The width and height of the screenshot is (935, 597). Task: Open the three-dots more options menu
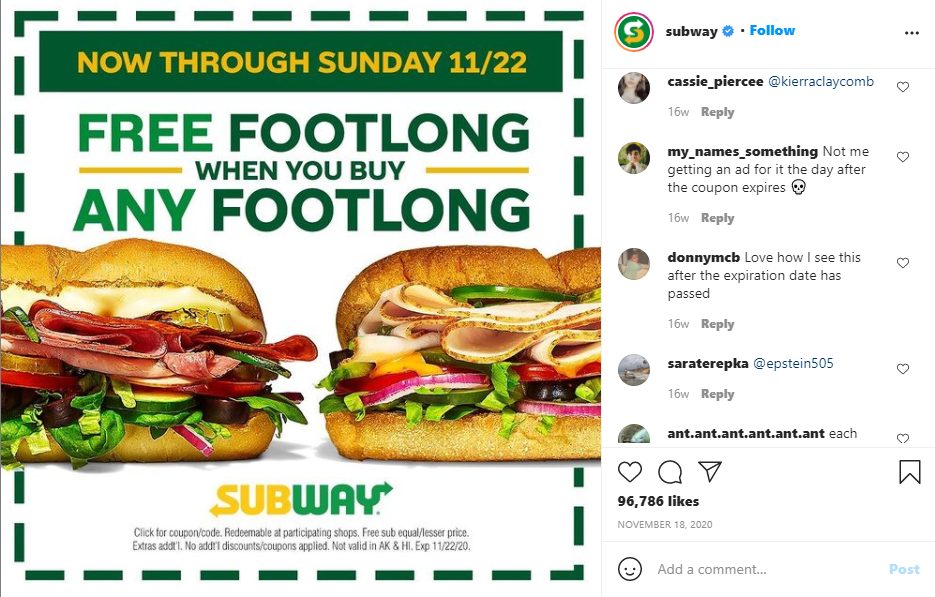coord(912,33)
